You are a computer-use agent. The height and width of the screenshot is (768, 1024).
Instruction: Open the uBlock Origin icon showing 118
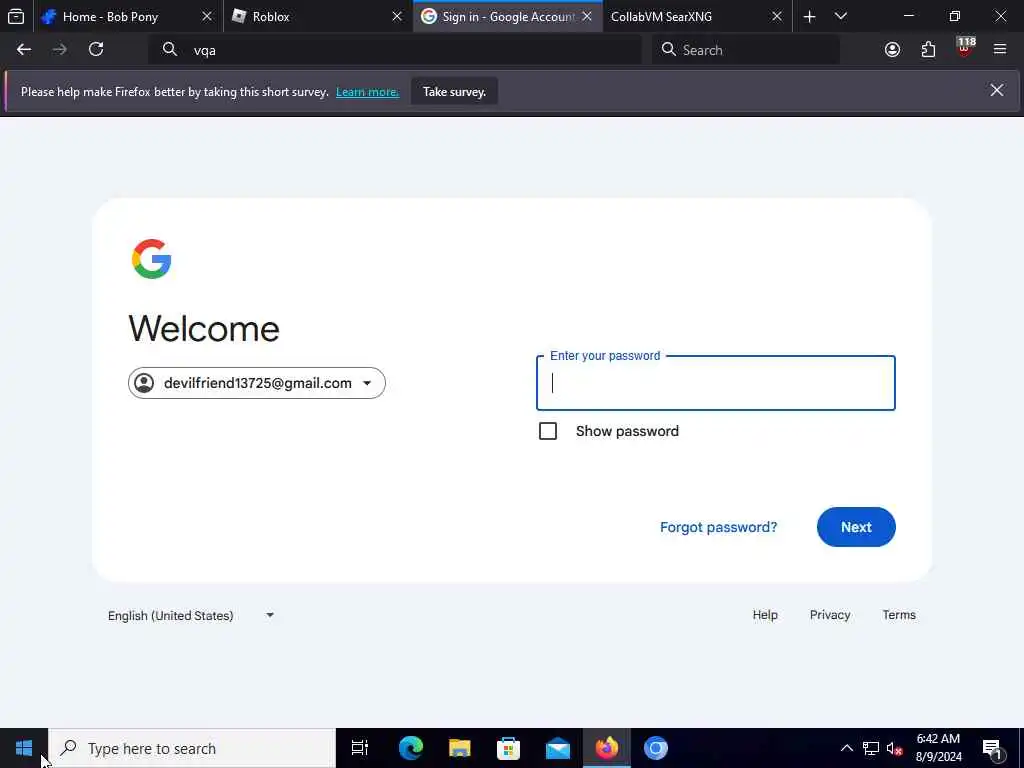[x=965, y=49]
